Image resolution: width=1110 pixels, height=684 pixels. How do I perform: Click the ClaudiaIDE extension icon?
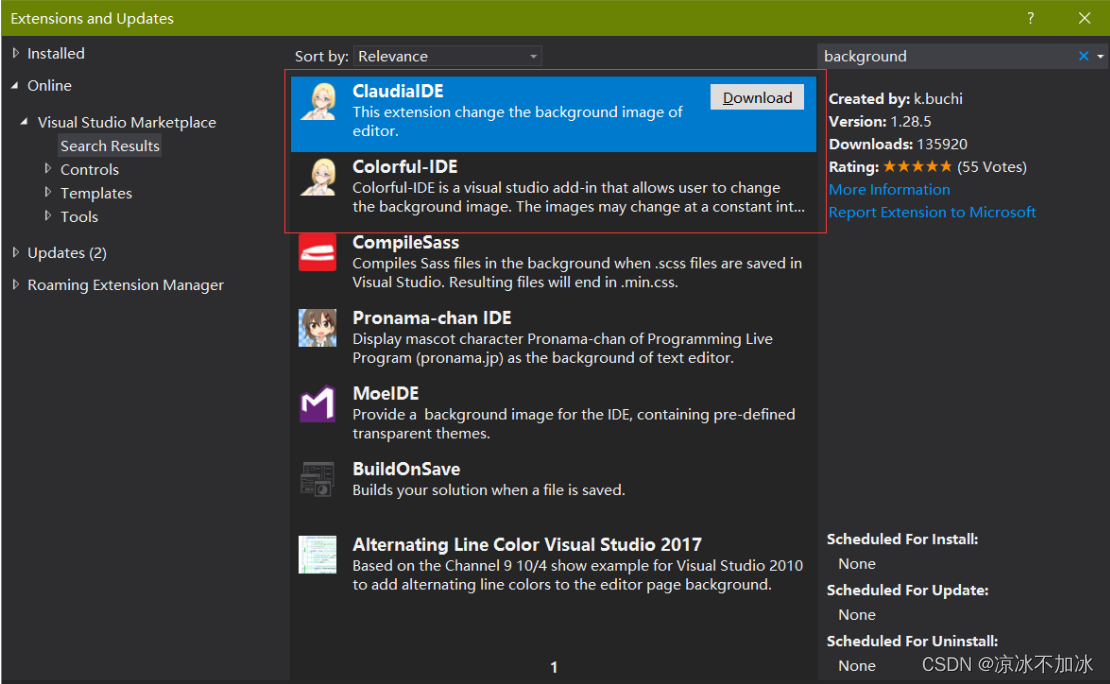(318, 101)
